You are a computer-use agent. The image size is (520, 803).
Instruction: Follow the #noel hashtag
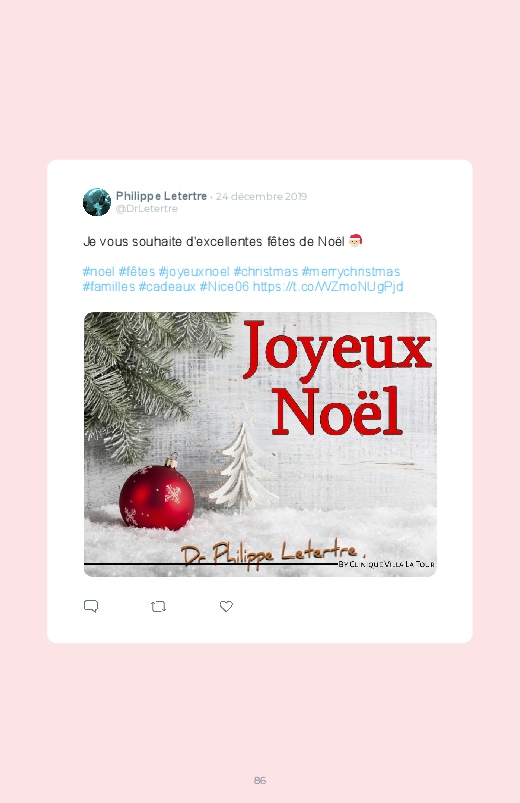pyautogui.click(x=99, y=271)
